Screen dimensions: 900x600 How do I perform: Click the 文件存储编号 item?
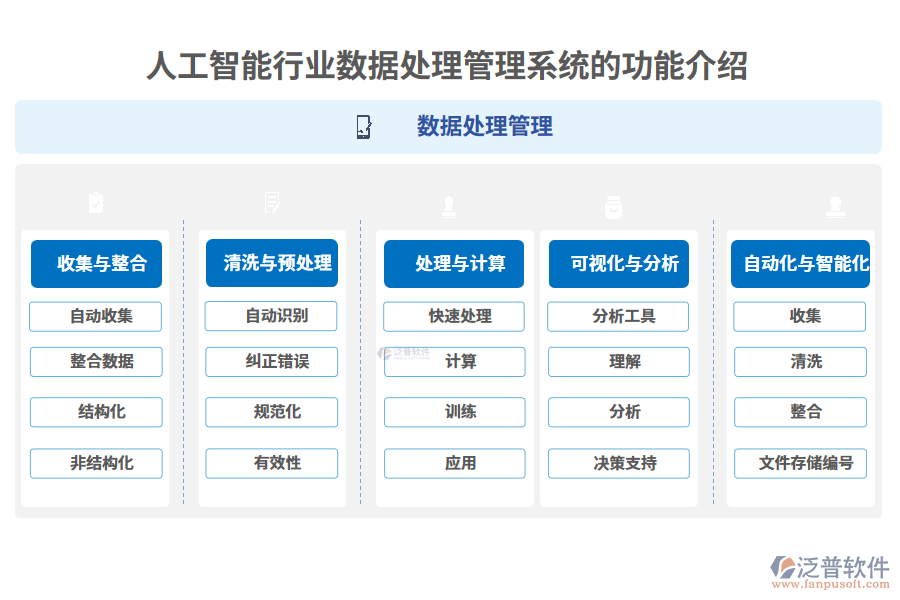[x=800, y=463]
